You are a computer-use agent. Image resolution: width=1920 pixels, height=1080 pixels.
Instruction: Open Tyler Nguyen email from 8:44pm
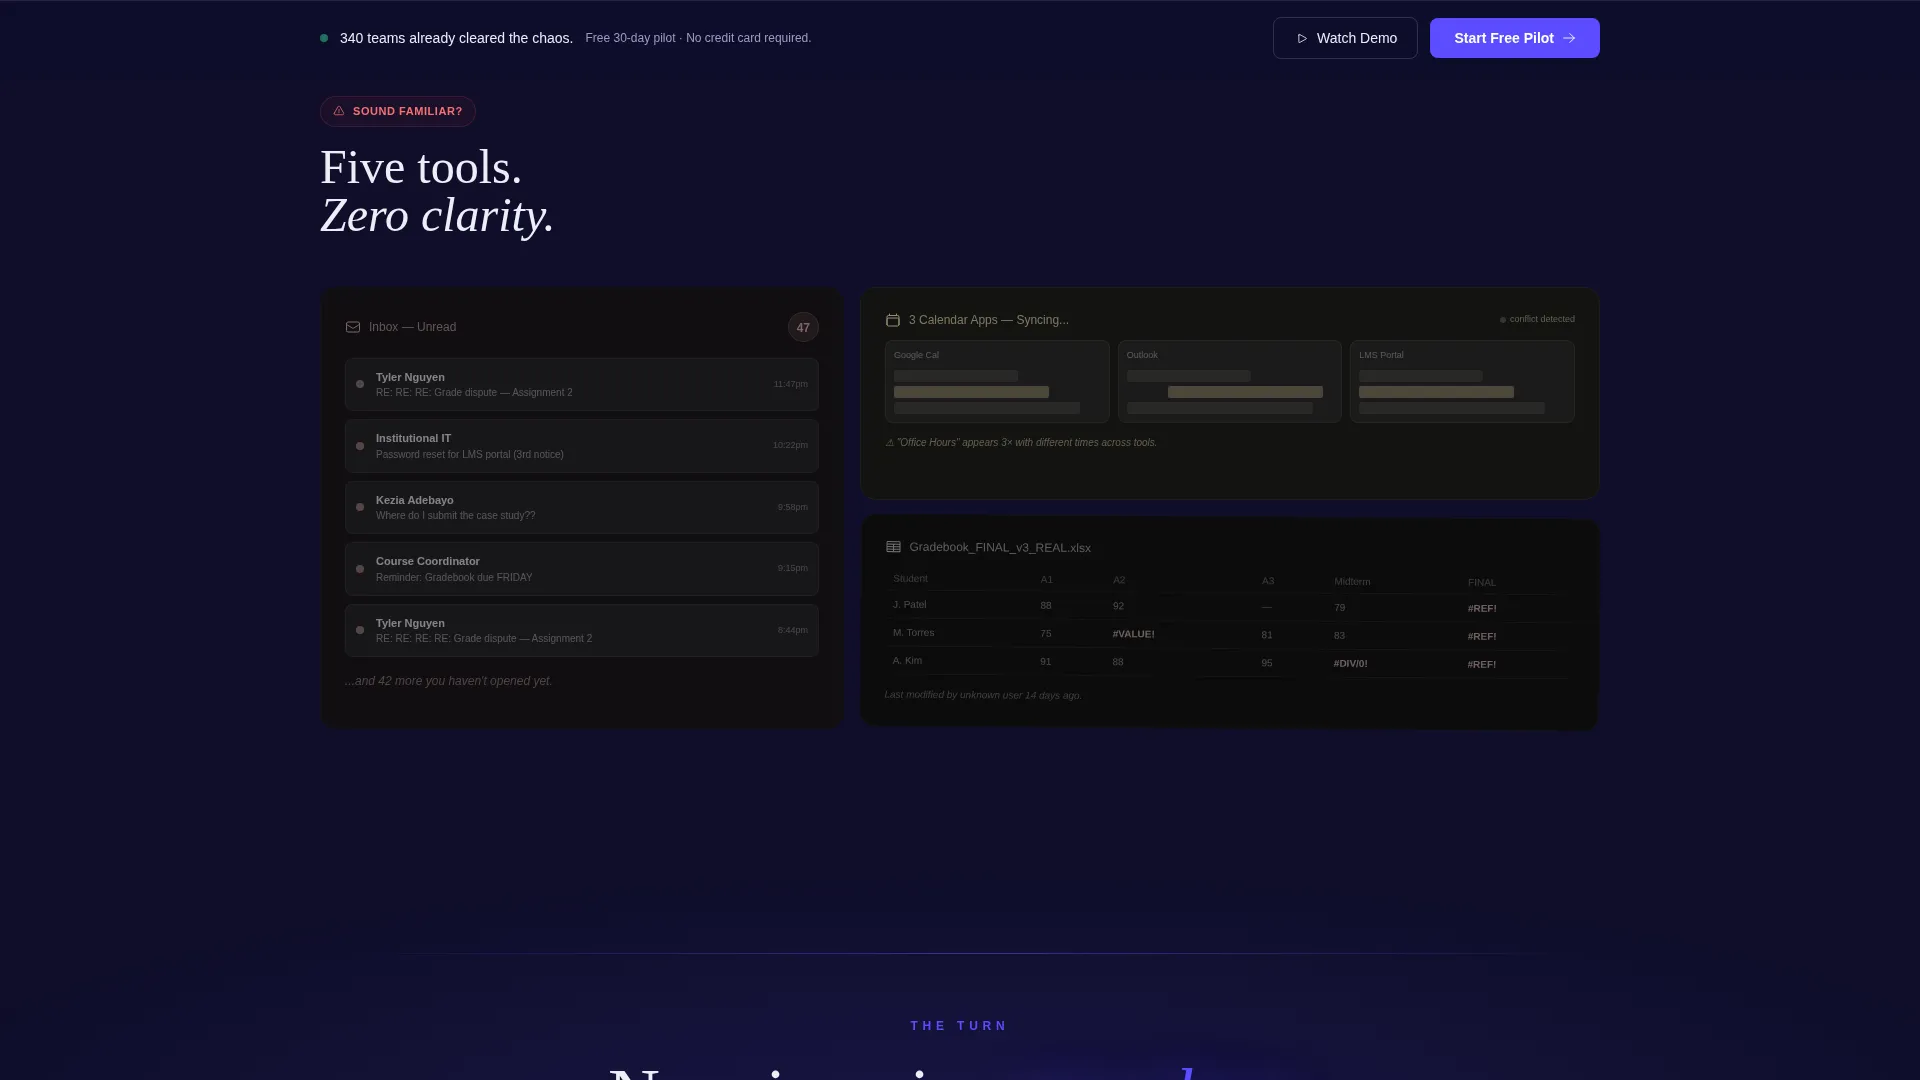coord(582,630)
